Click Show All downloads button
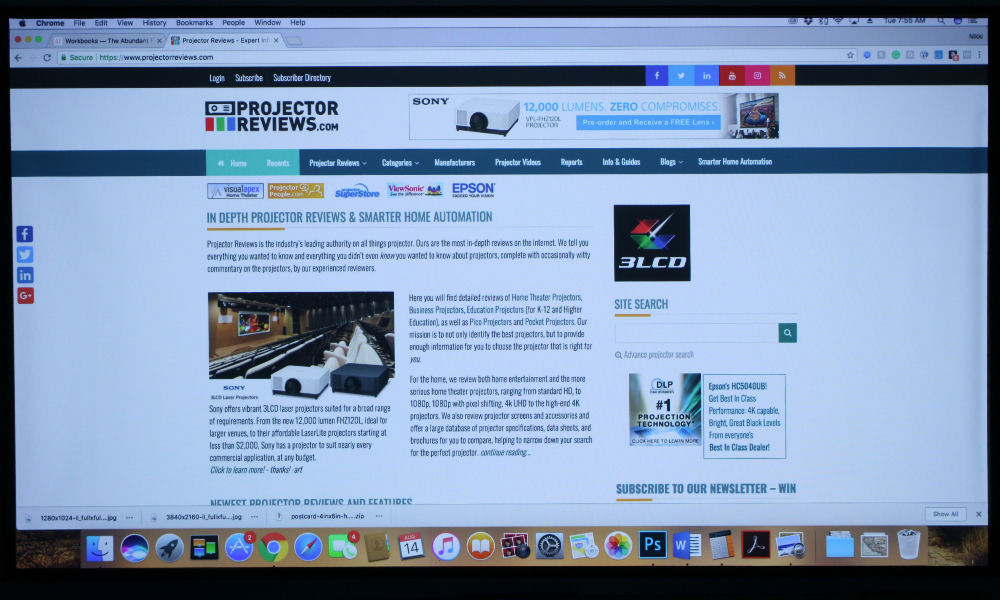 click(945, 514)
